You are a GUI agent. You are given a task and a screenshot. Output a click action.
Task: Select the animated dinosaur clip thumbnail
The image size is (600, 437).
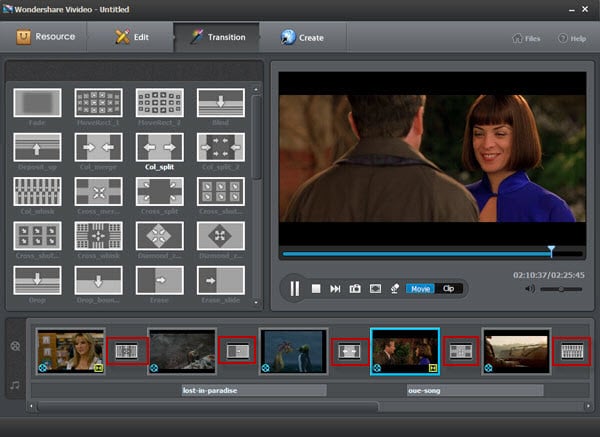point(293,351)
